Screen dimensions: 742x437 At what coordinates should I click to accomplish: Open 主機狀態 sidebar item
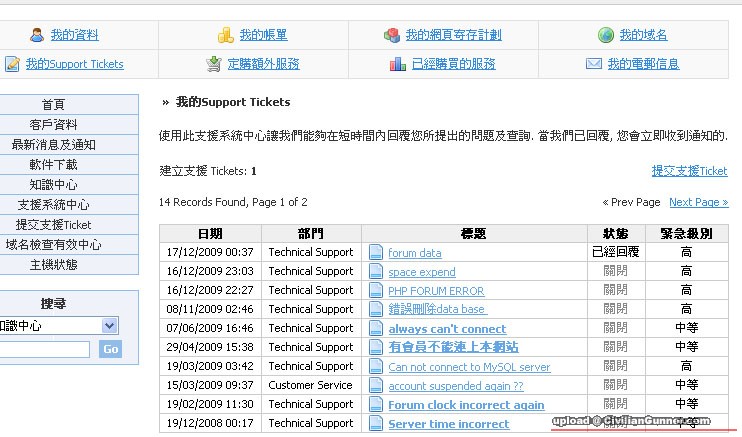point(54,265)
